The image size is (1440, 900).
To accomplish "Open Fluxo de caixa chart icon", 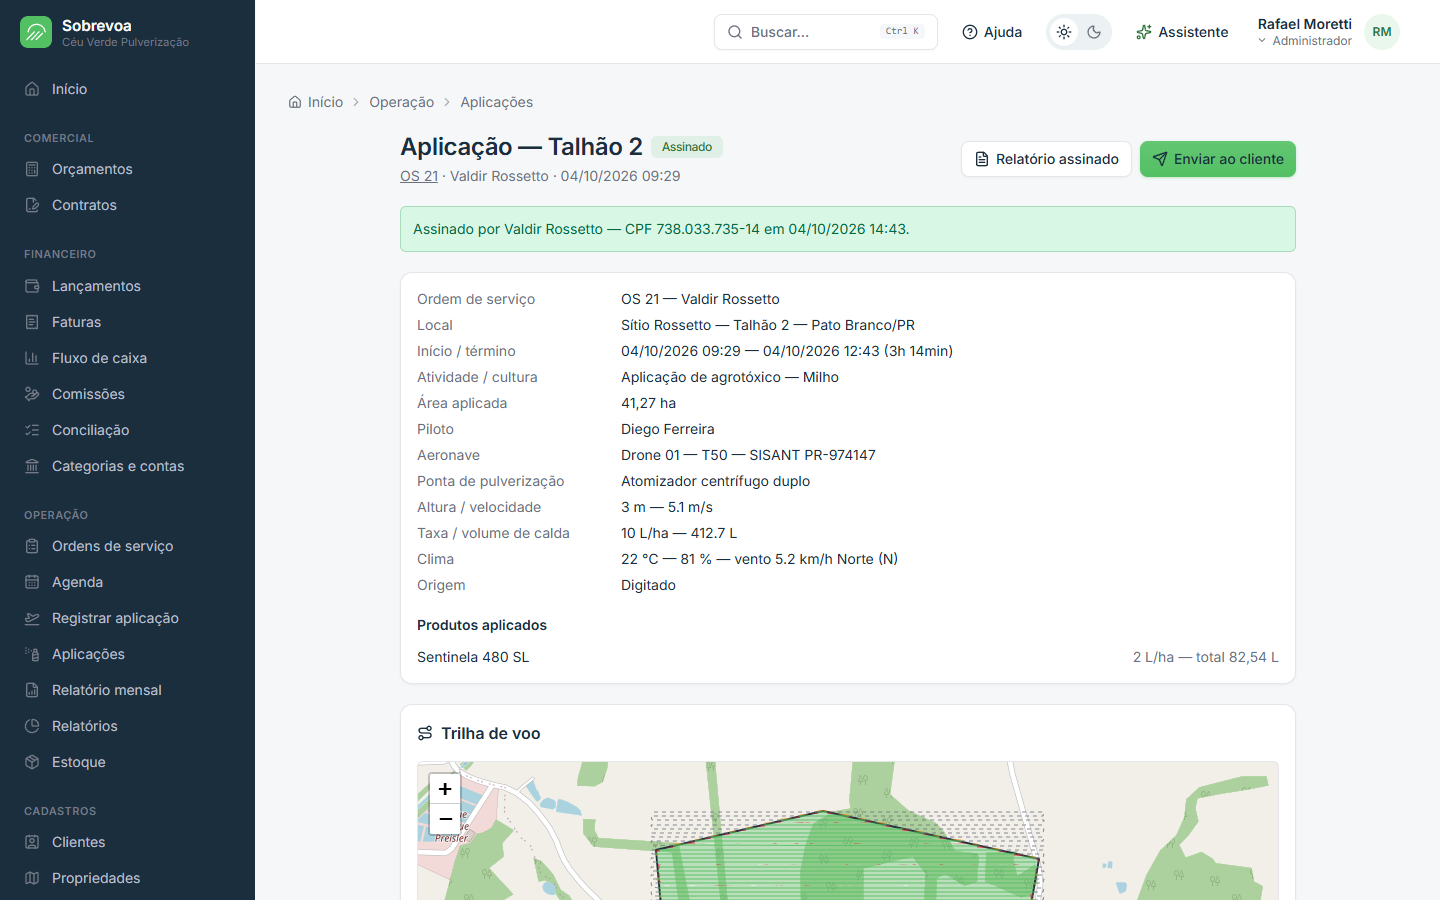I will pos(32,358).
